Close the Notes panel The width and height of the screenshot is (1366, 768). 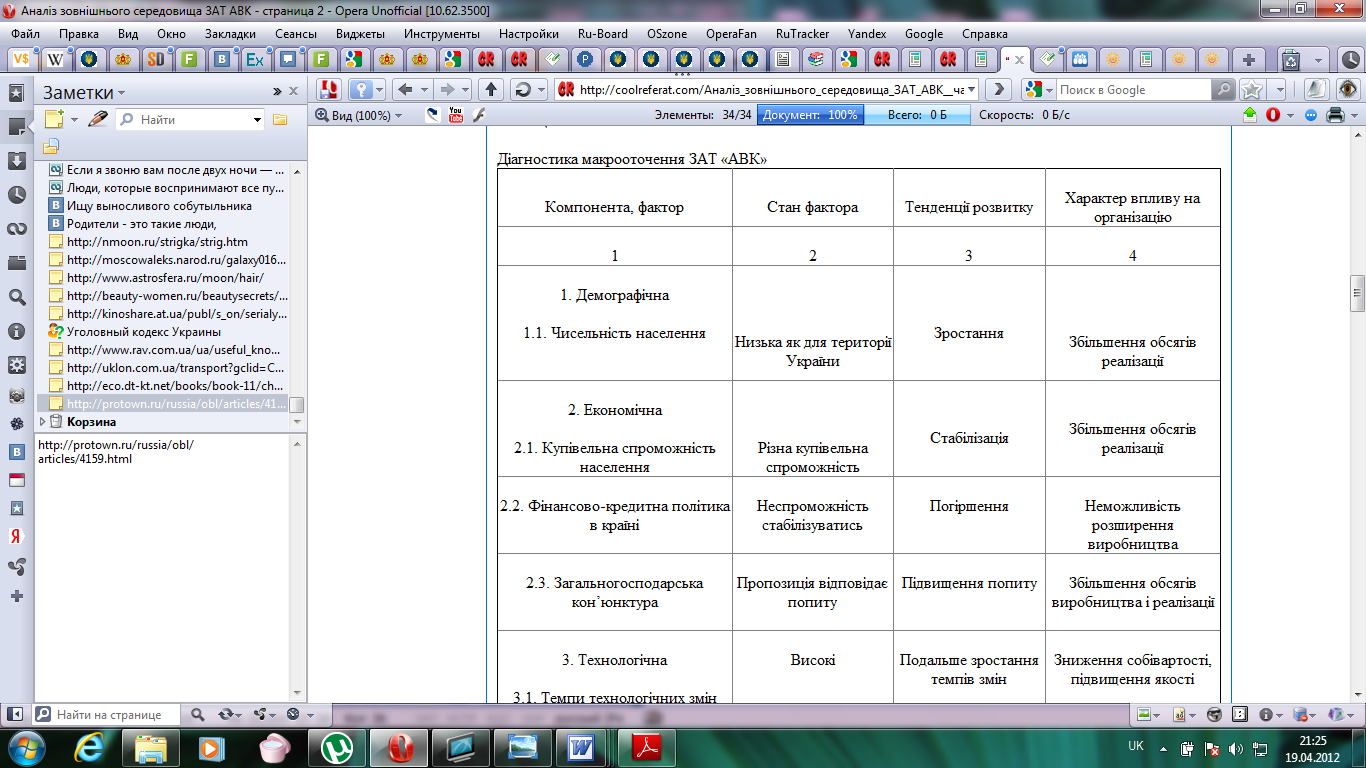tap(293, 91)
